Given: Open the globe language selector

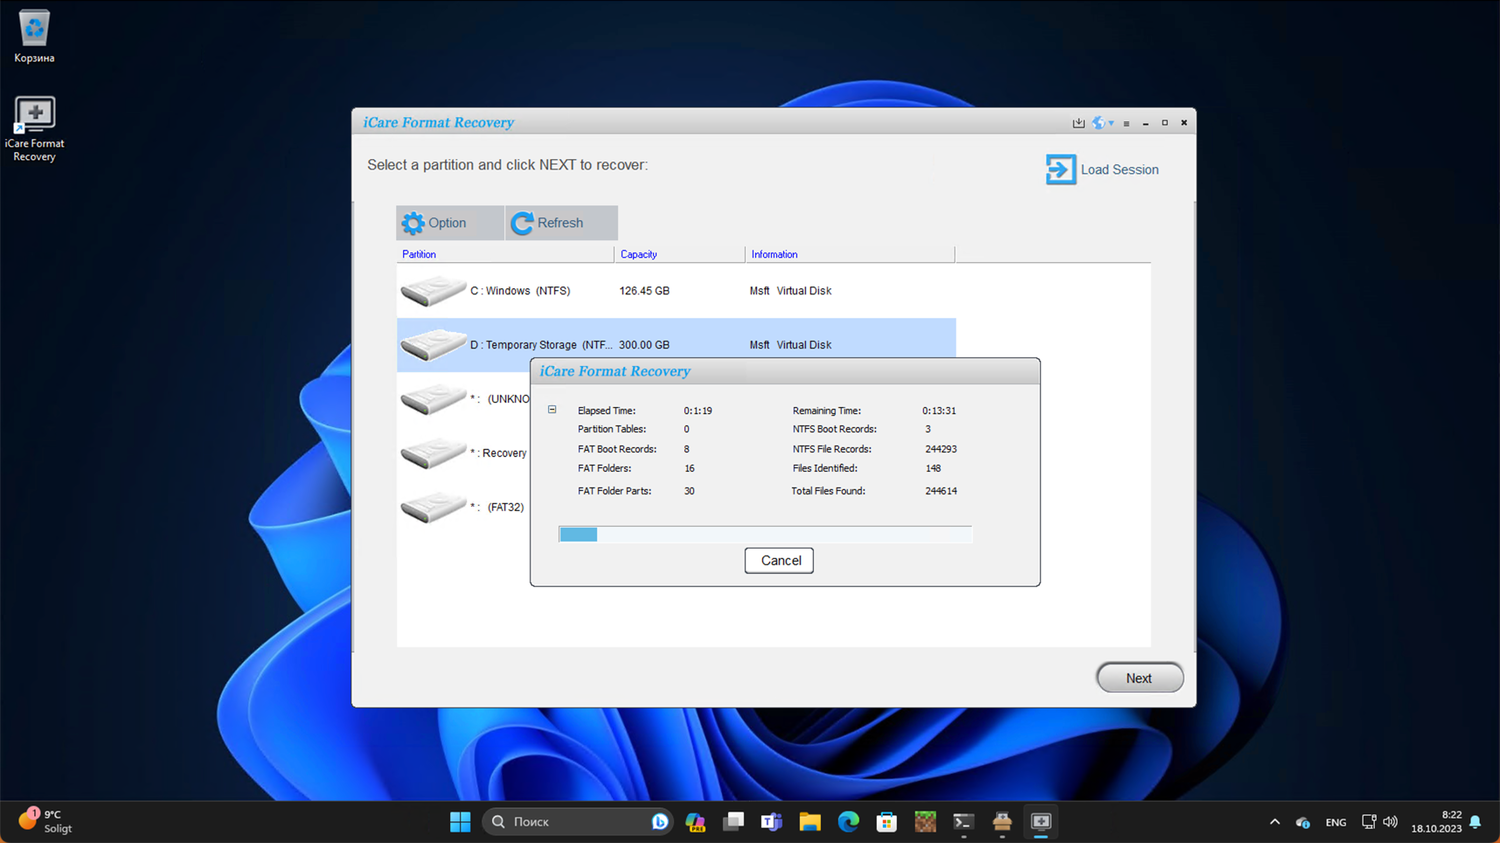Looking at the screenshot, I should [1102, 123].
